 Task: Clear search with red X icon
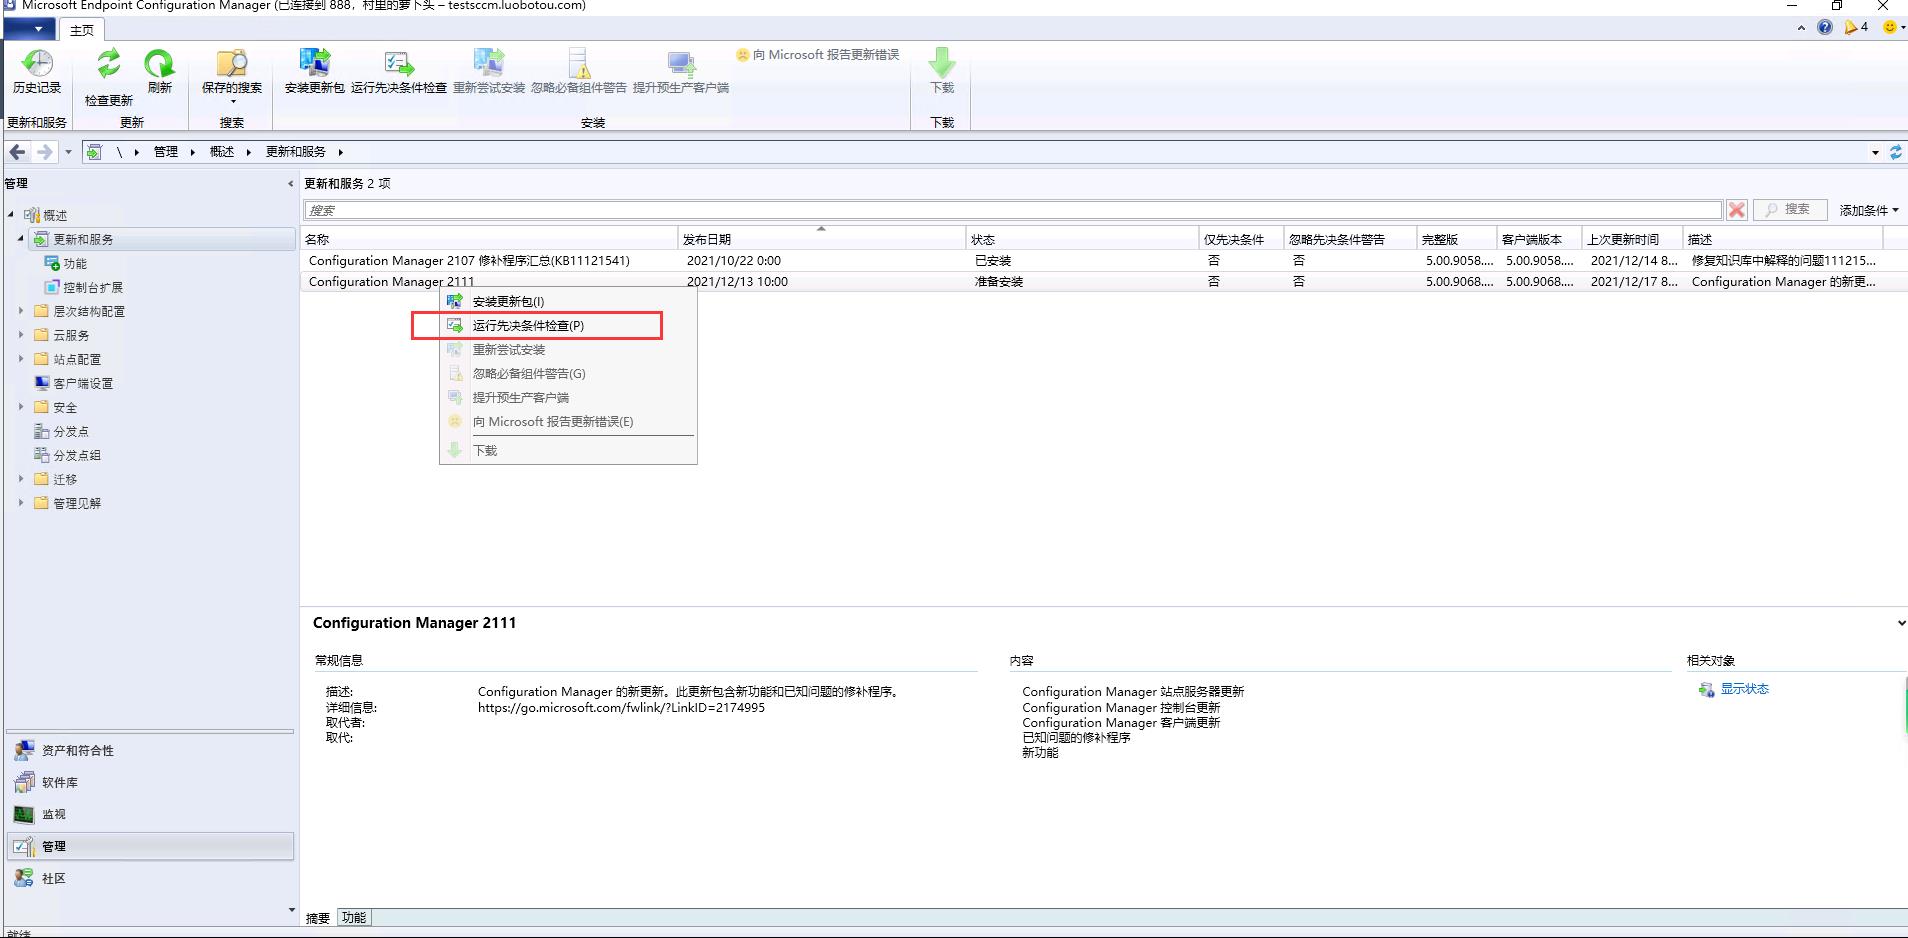[1737, 210]
